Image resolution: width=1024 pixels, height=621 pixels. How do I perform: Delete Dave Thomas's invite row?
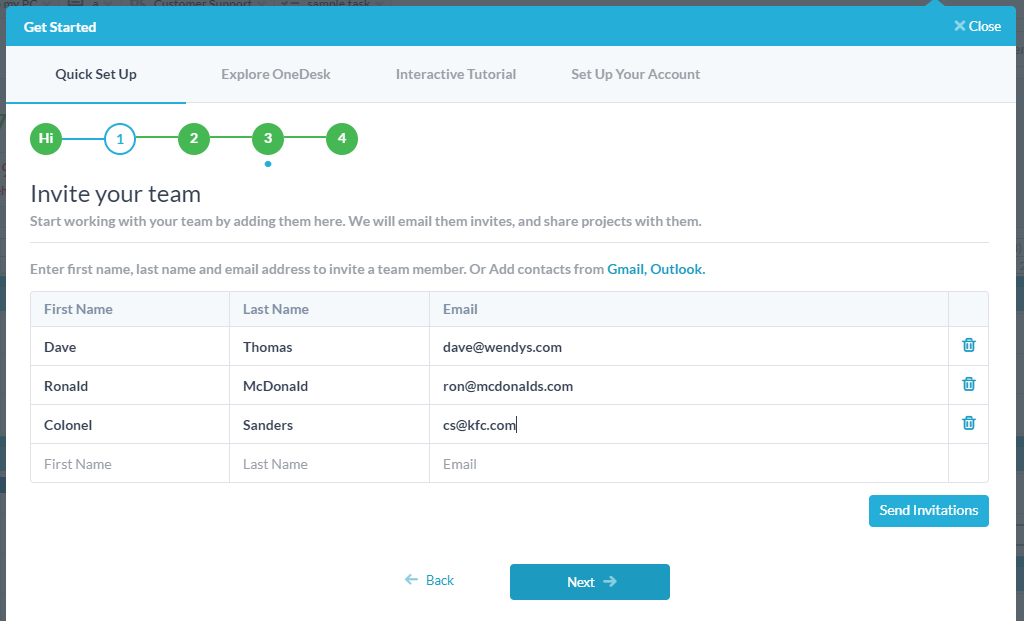pyautogui.click(x=968, y=344)
